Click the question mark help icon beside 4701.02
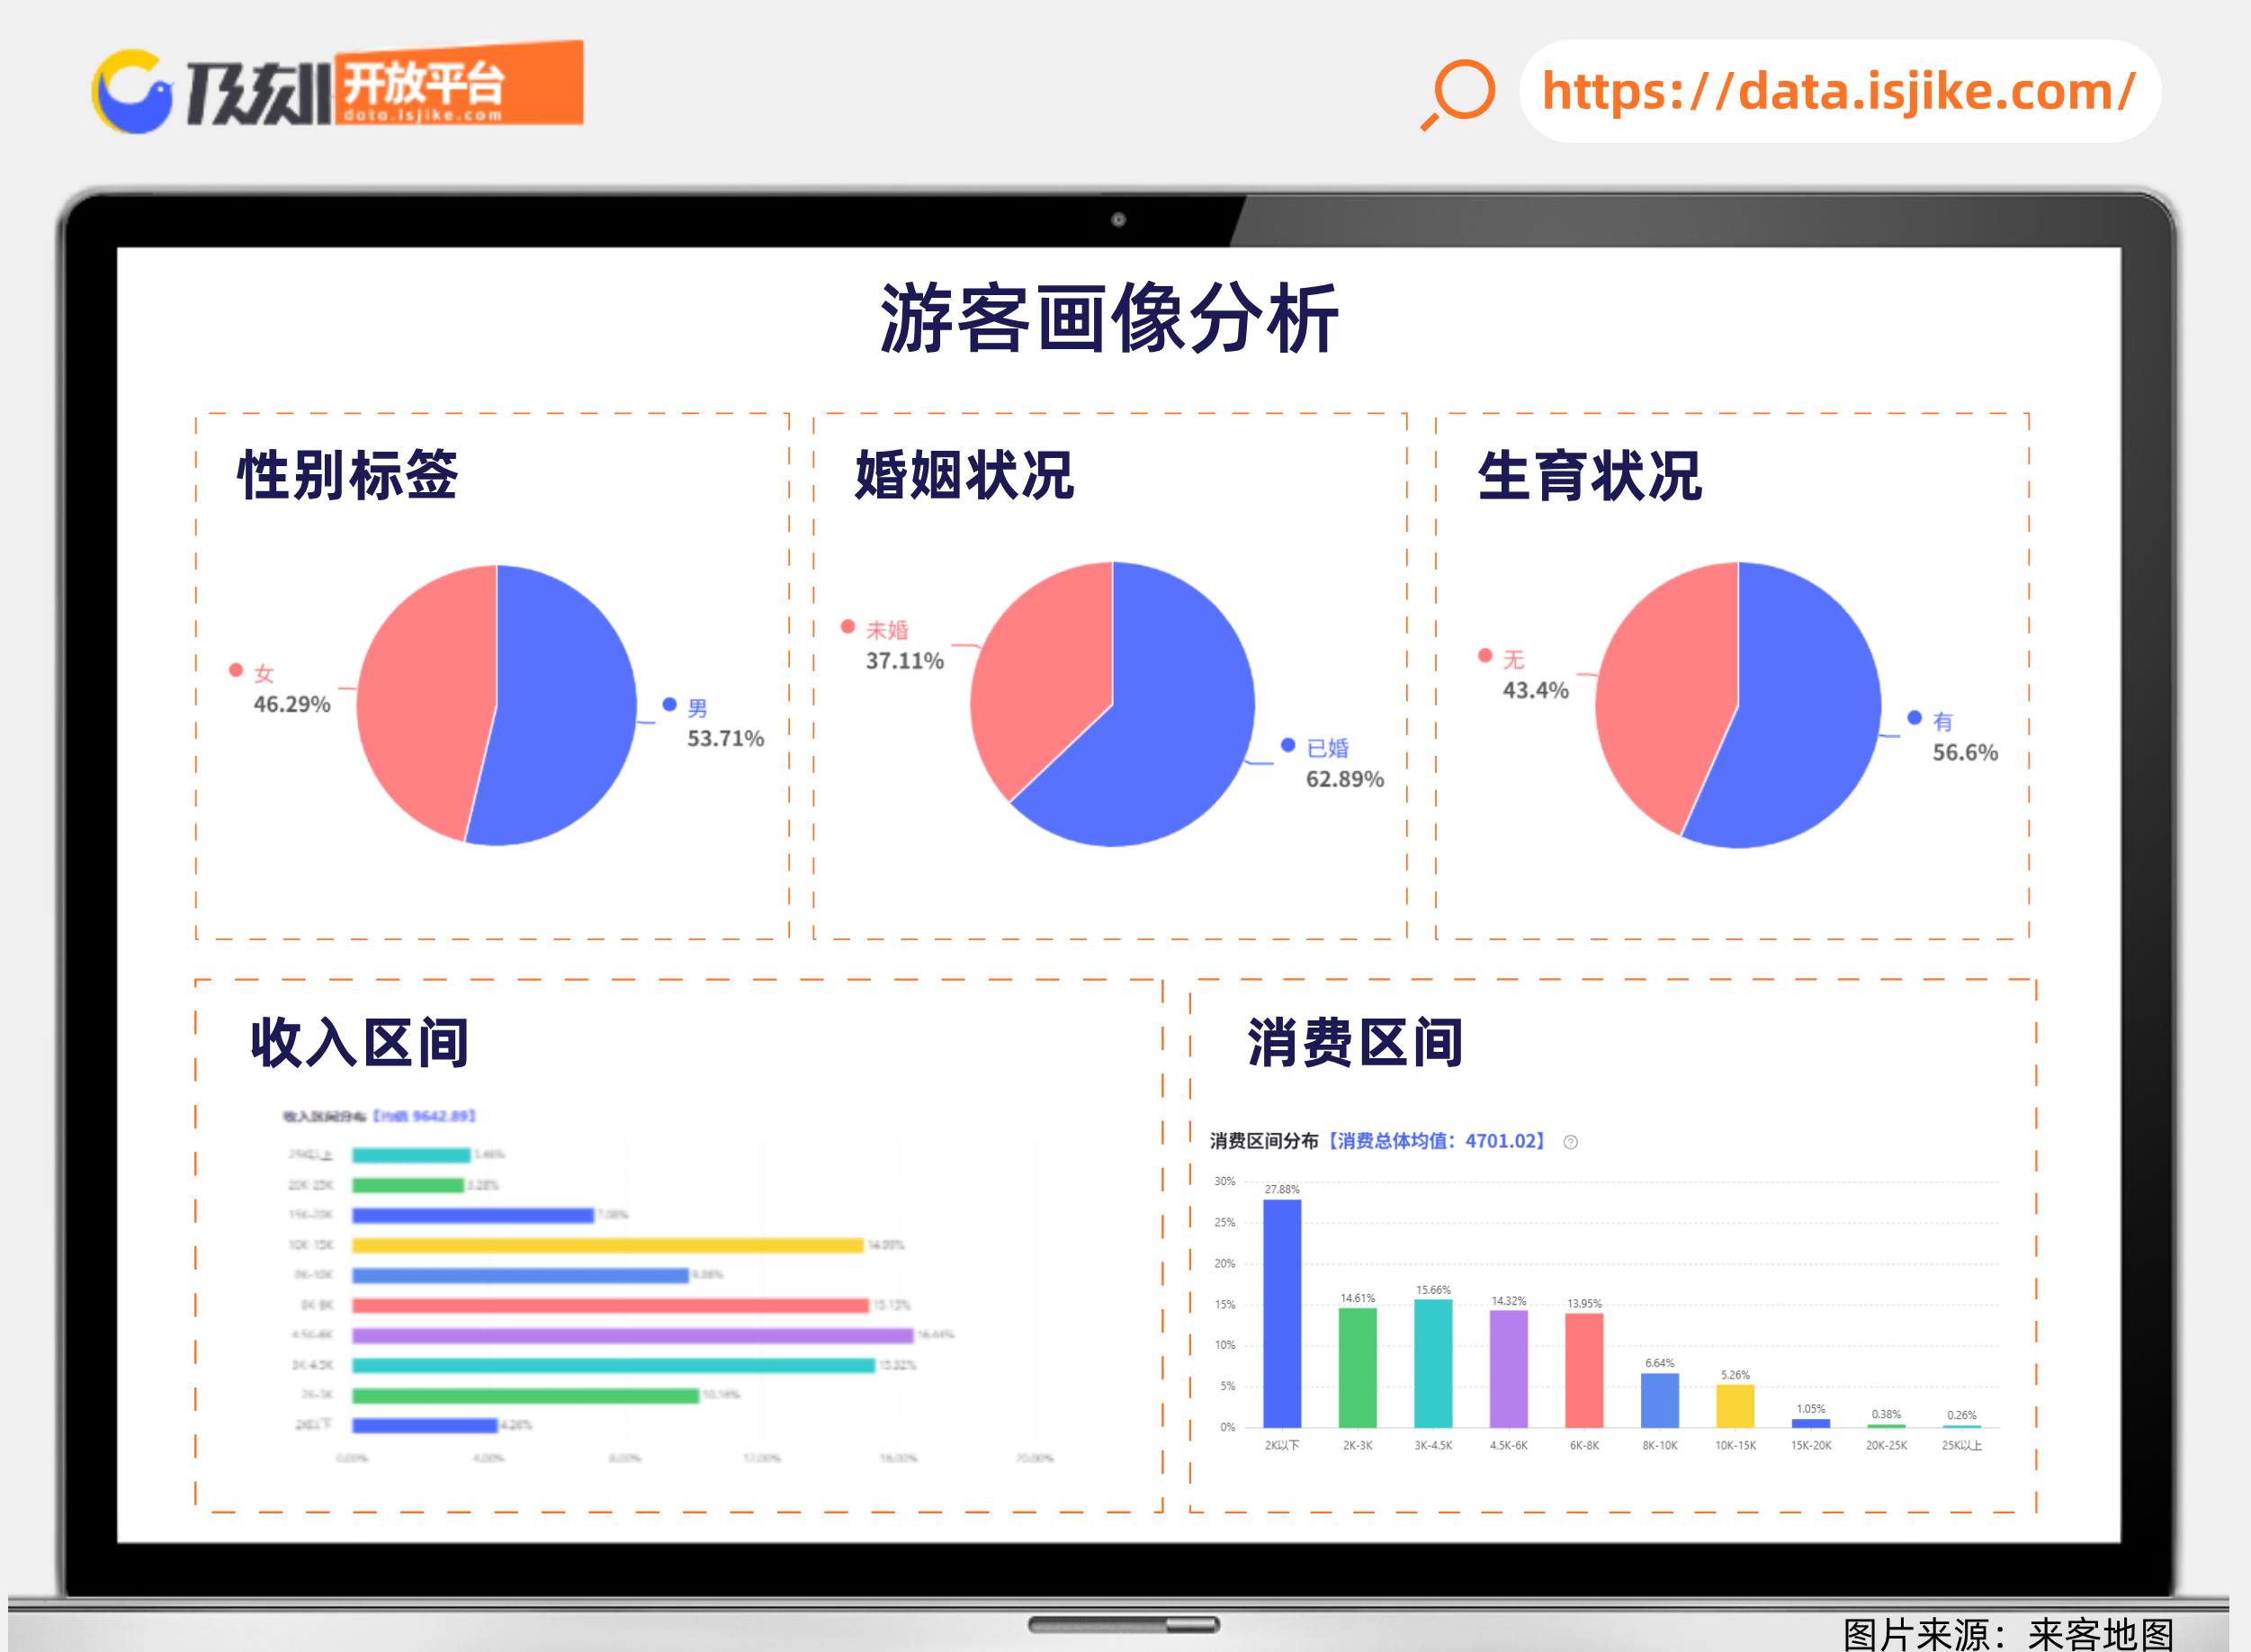This screenshot has width=2251, height=1652. pos(1570,1142)
